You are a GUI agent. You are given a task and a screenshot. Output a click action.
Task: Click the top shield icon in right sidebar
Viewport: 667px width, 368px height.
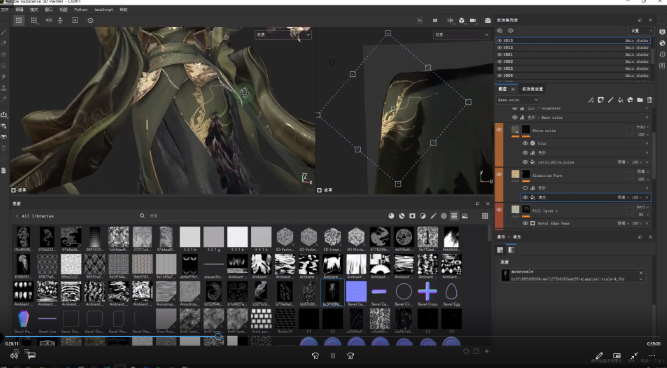[x=662, y=32]
